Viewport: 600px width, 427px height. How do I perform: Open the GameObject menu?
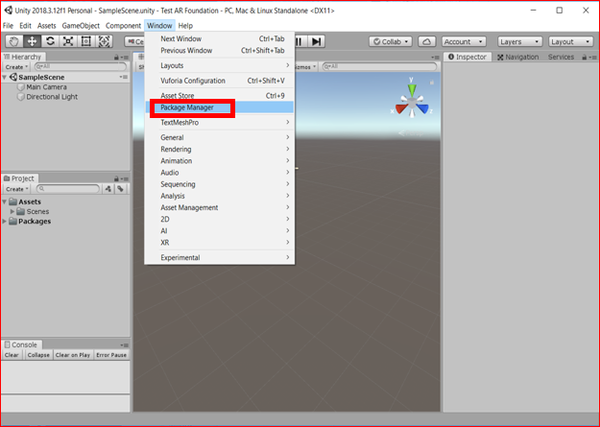tap(81, 26)
